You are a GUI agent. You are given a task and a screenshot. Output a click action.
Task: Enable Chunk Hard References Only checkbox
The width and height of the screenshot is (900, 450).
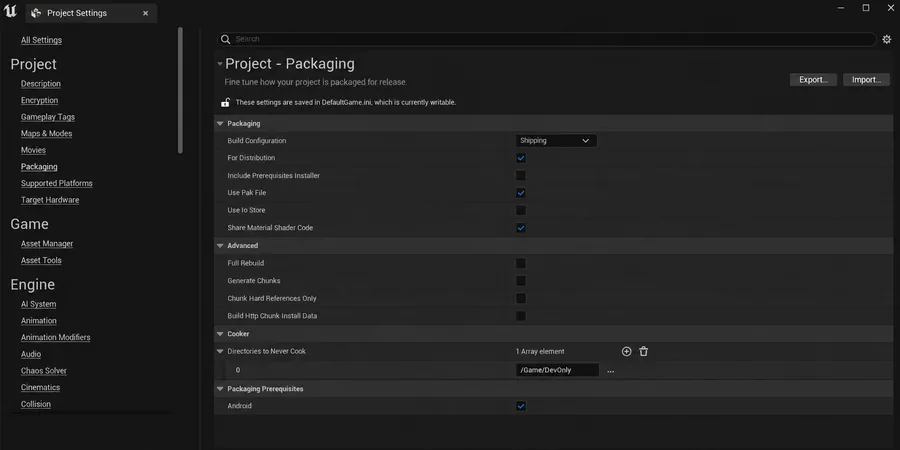521,298
